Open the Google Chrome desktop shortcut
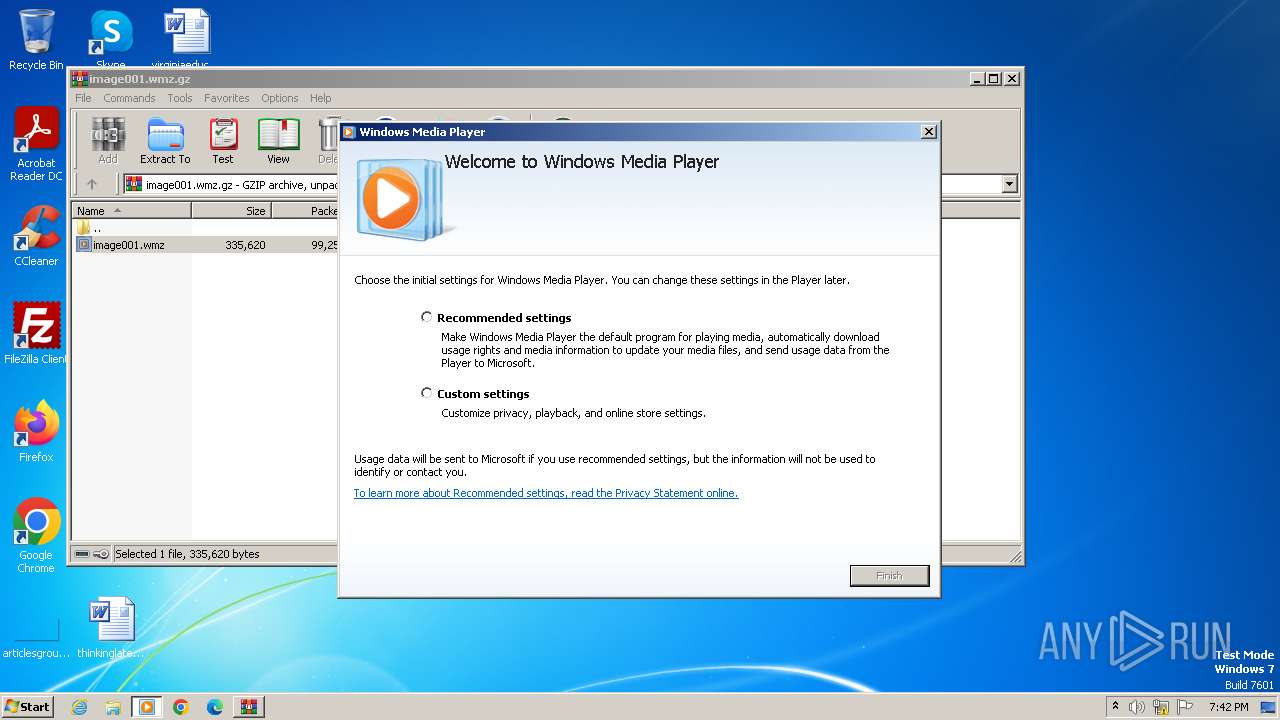This screenshot has height=720, width=1280. (x=36, y=535)
